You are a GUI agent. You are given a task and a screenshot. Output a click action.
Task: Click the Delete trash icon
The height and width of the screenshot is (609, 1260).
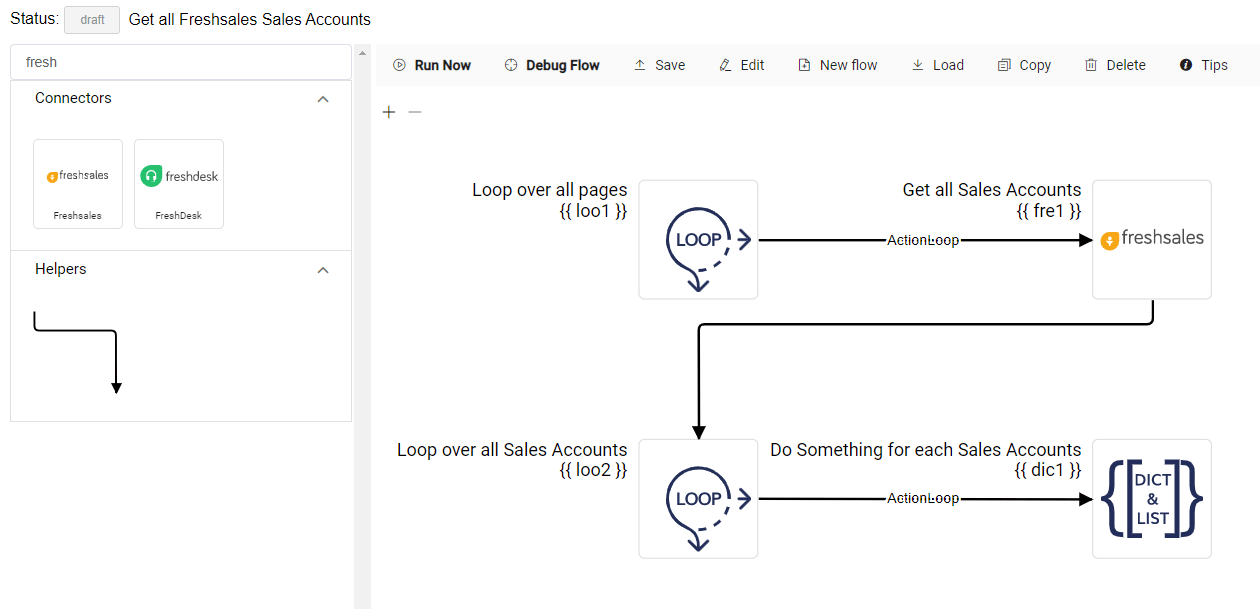click(x=1091, y=65)
